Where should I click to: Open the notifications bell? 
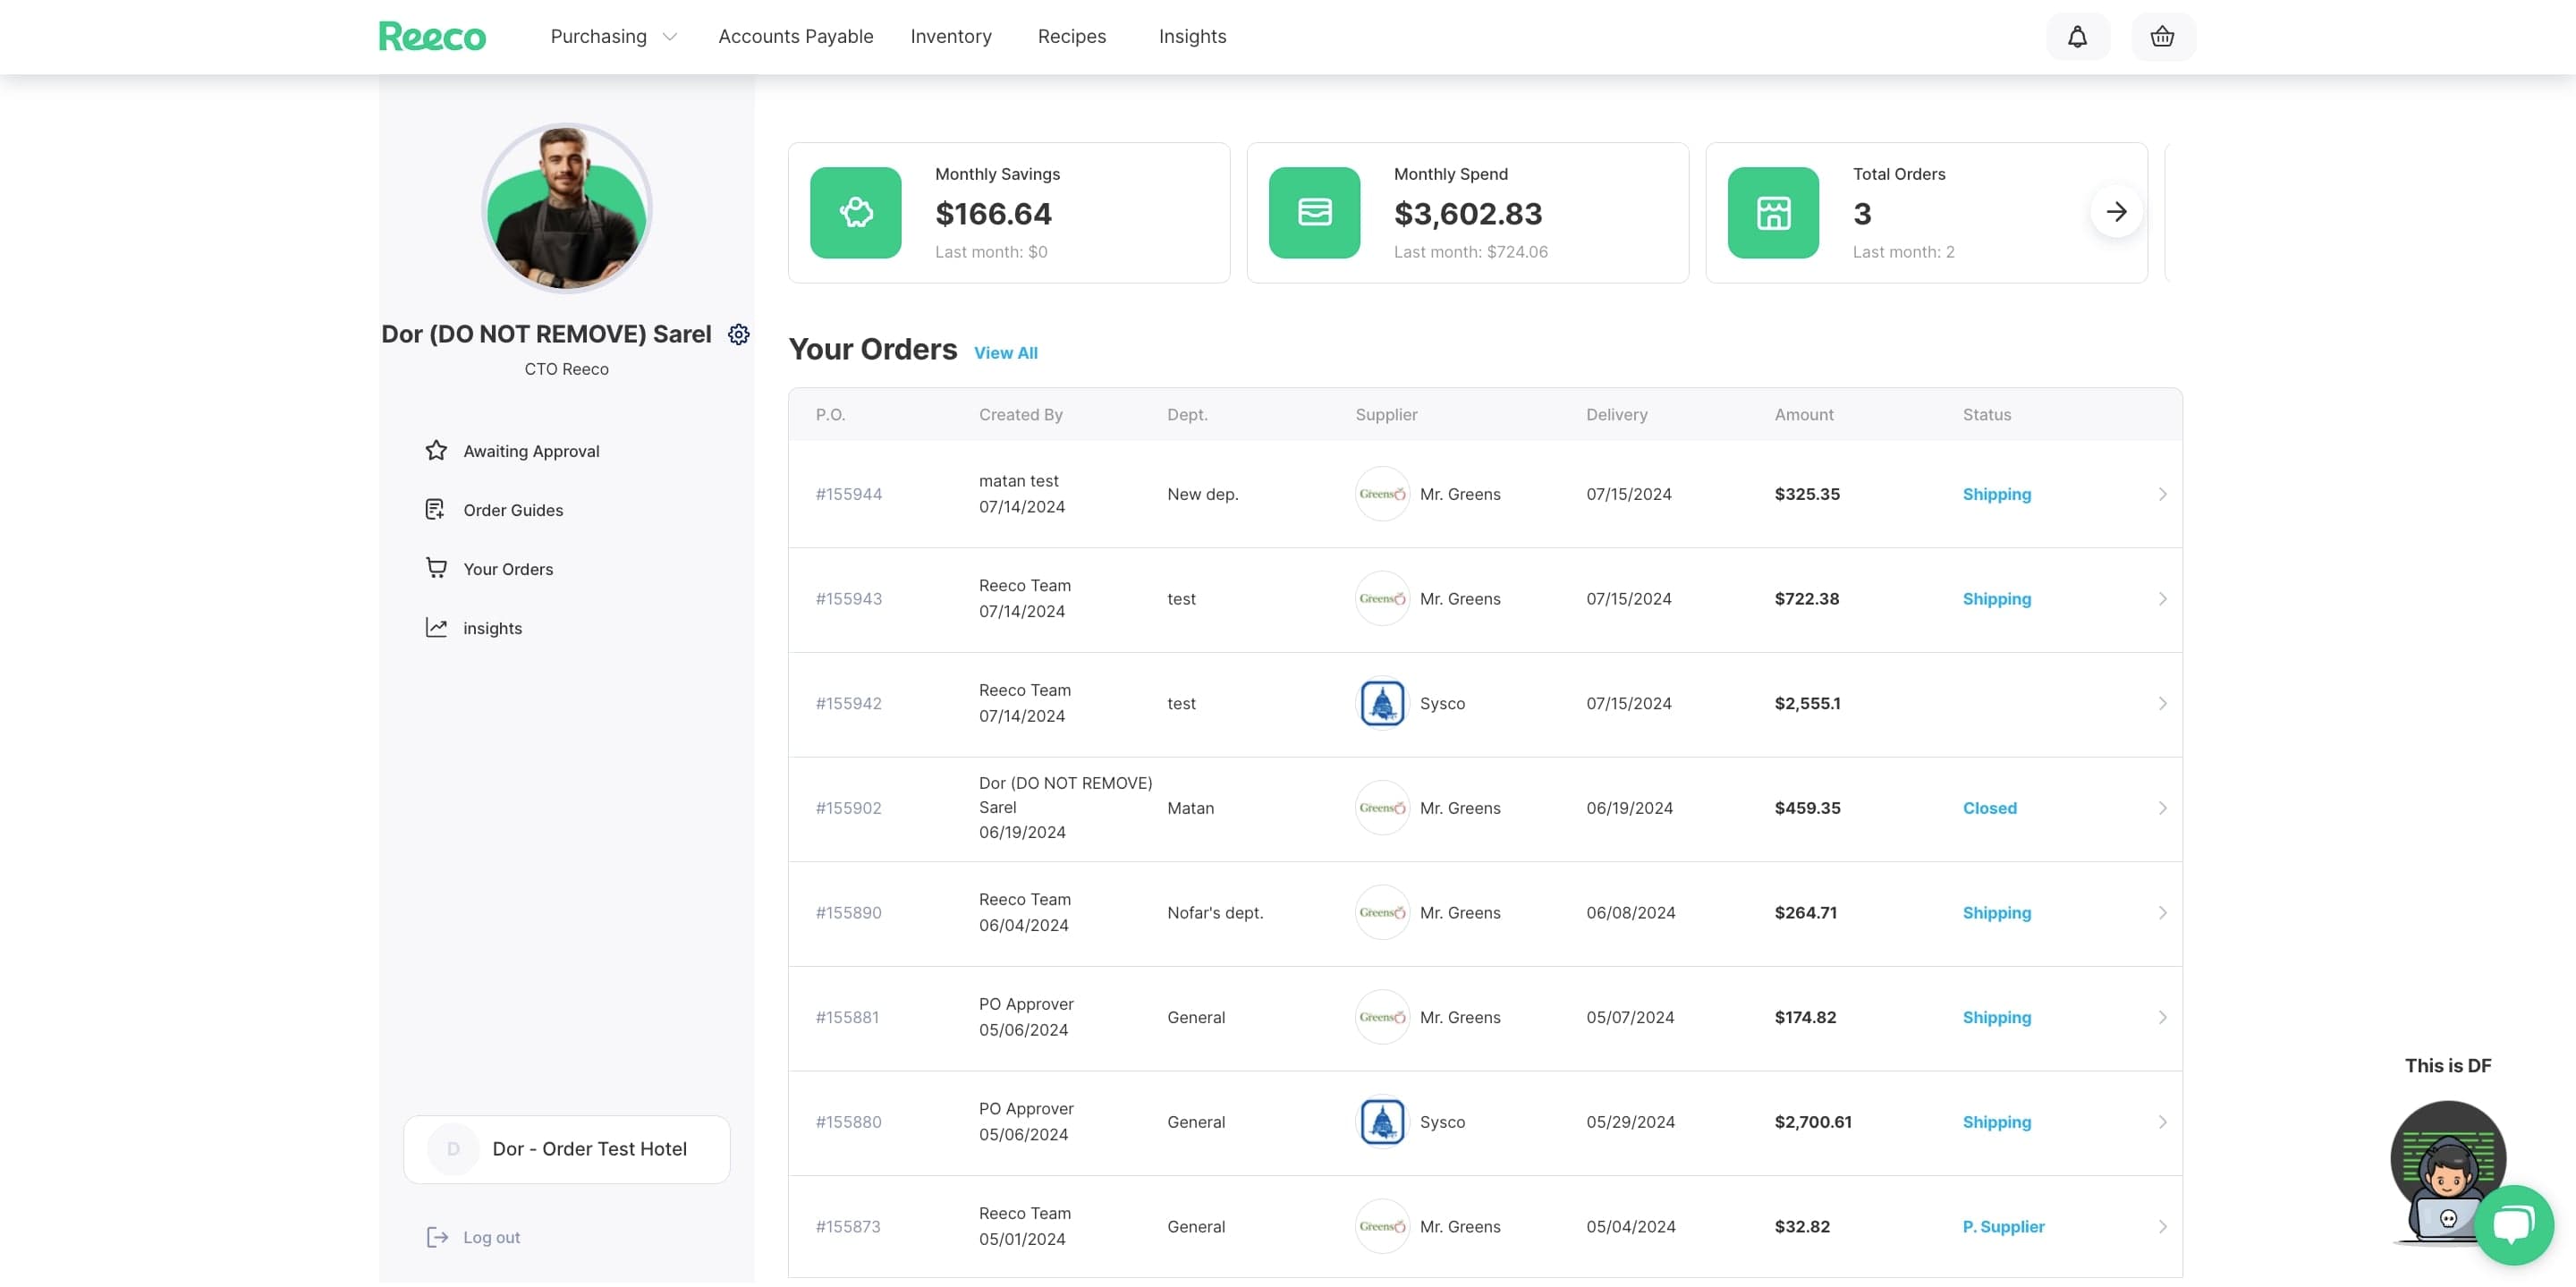2077,37
